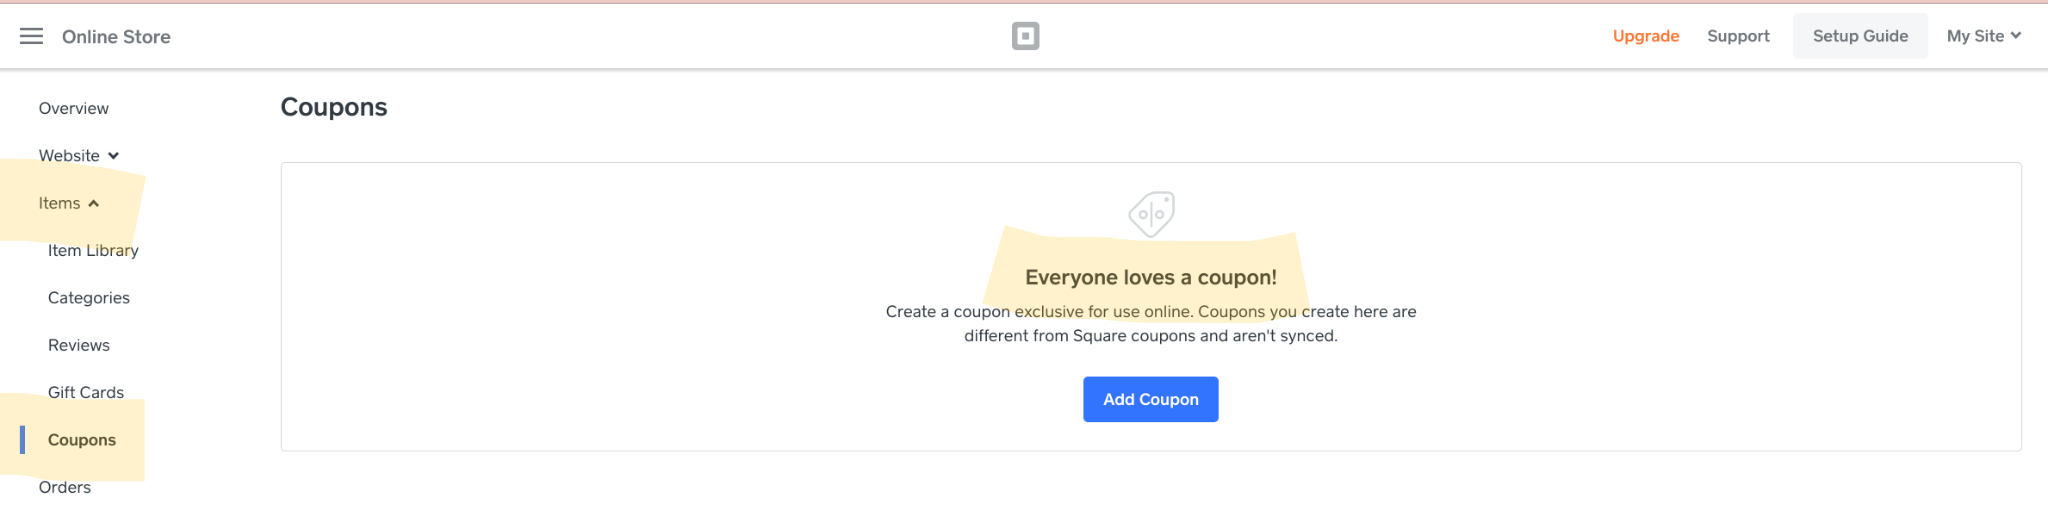The height and width of the screenshot is (518, 2048).
Task: Click the "Everyone loves a coupon!" heading
Action: point(1150,277)
